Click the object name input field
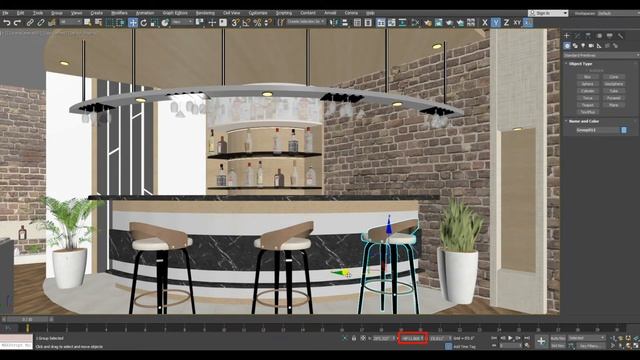This screenshot has width=640, height=360. coord(598,130)
